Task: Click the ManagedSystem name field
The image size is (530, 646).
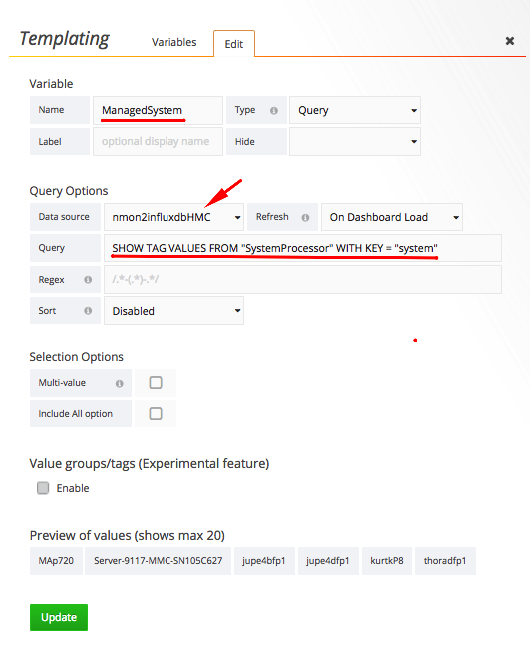Action: (158, 110)
